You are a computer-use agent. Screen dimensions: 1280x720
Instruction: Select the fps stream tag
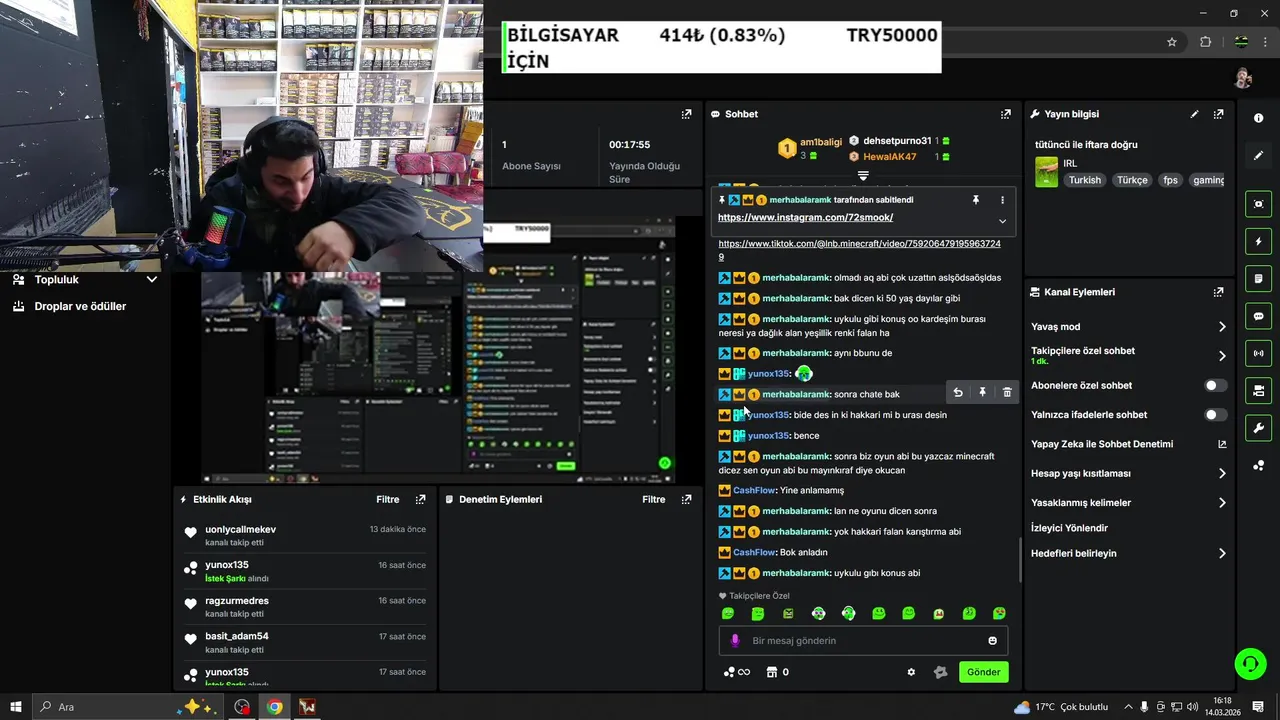pos(1171,180)
